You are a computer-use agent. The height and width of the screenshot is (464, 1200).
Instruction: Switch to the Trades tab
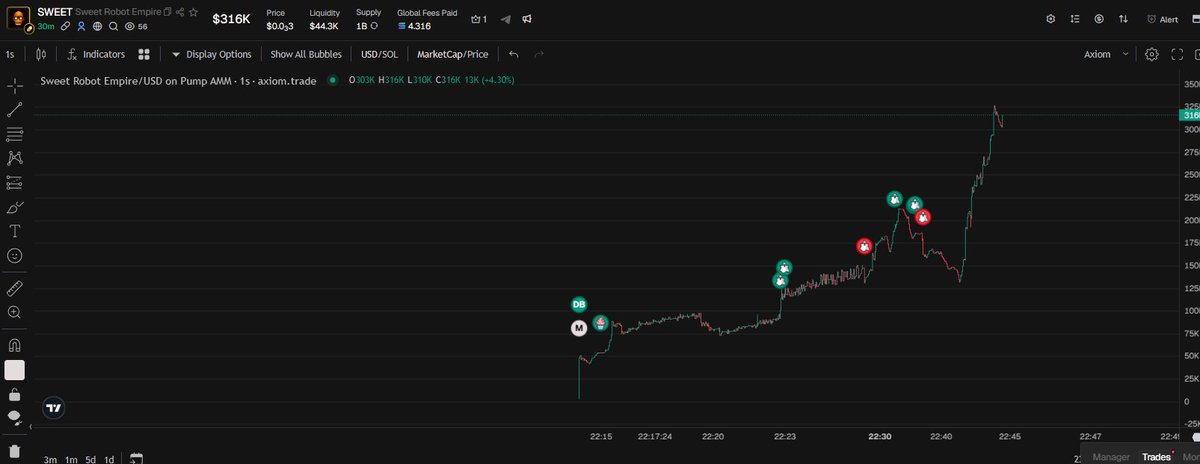(1157, 457)
